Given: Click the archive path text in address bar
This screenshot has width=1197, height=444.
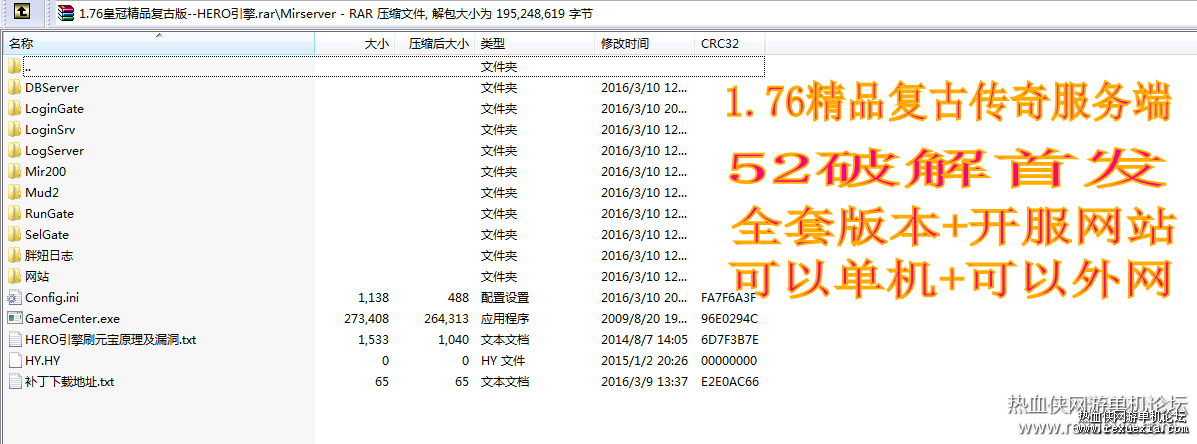Looking at the screenshot, I should click(x=335, y=14).
